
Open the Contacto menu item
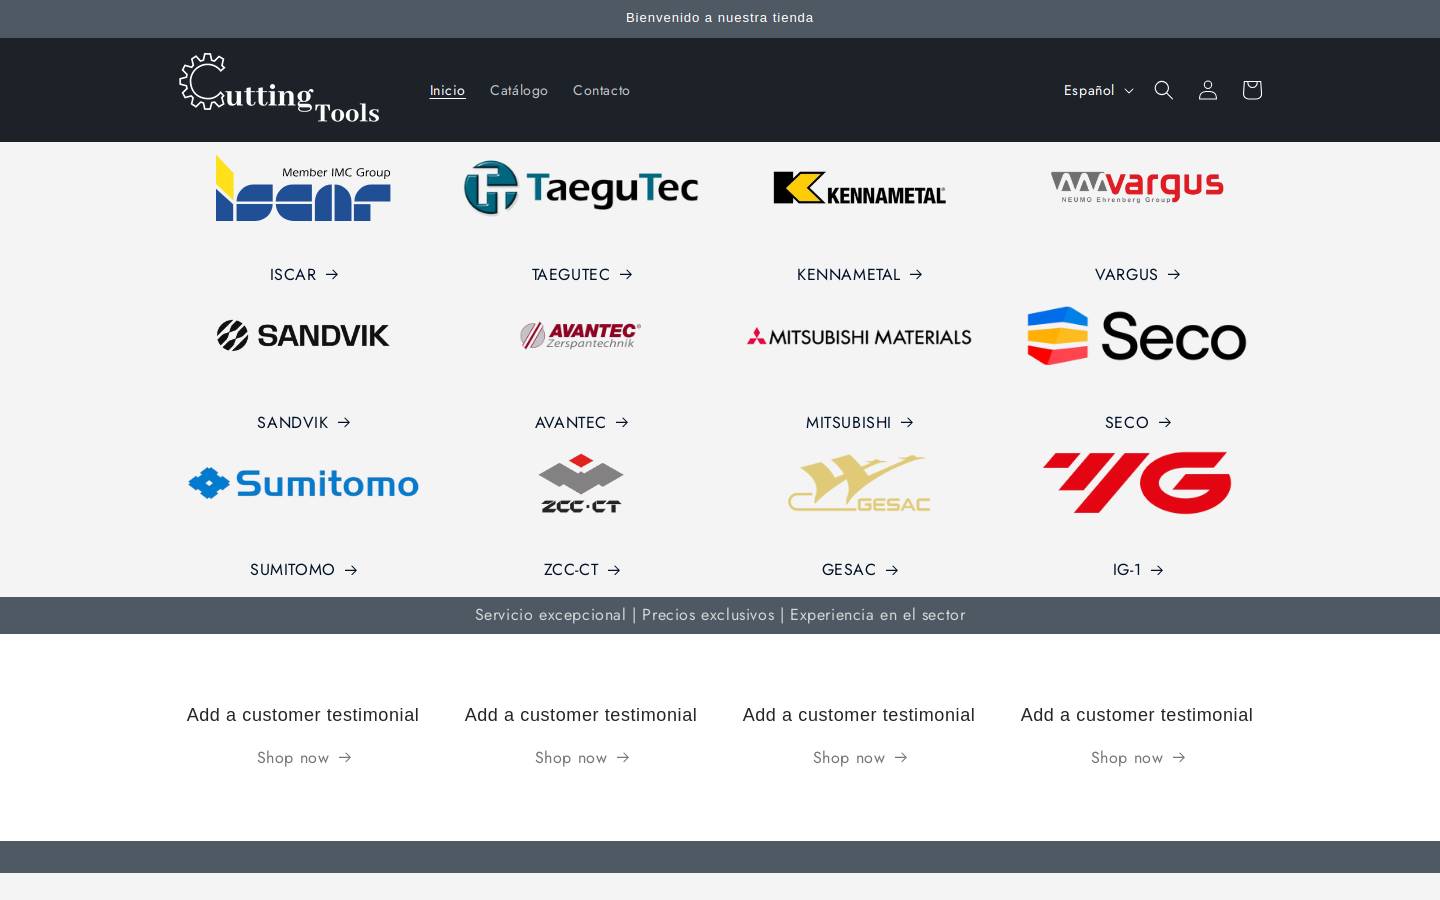[x=601, y=90]
